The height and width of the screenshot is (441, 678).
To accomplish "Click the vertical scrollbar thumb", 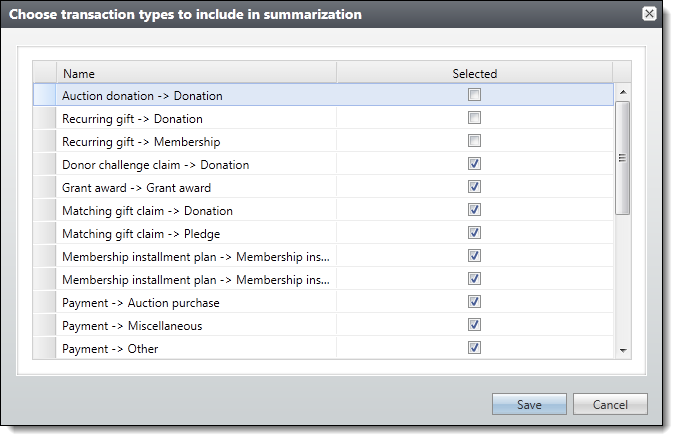I will [x=623, y=158].
